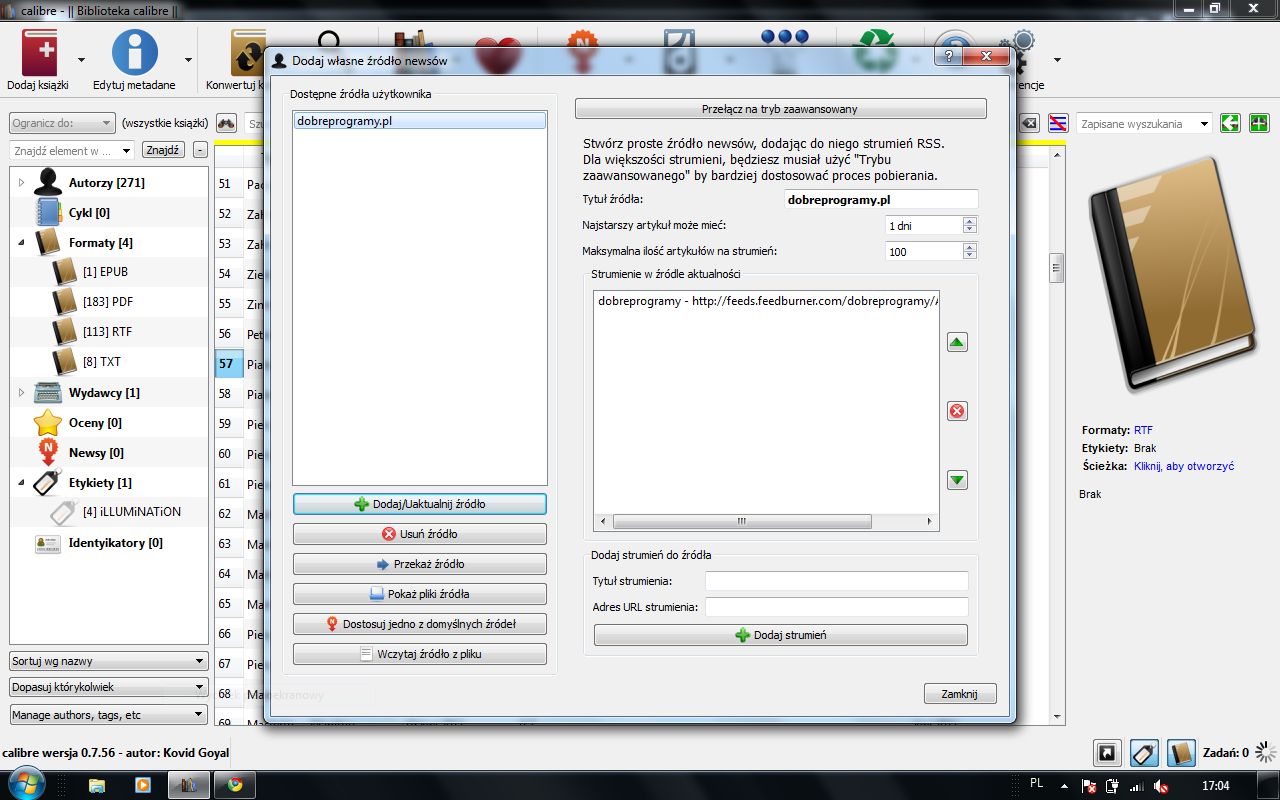
Task: Click the Usuń źródło button
Action: click(420, 534)
